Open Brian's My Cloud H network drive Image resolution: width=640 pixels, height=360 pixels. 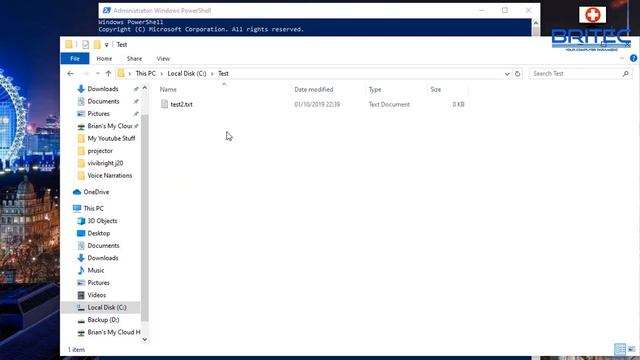coord(113,332)
